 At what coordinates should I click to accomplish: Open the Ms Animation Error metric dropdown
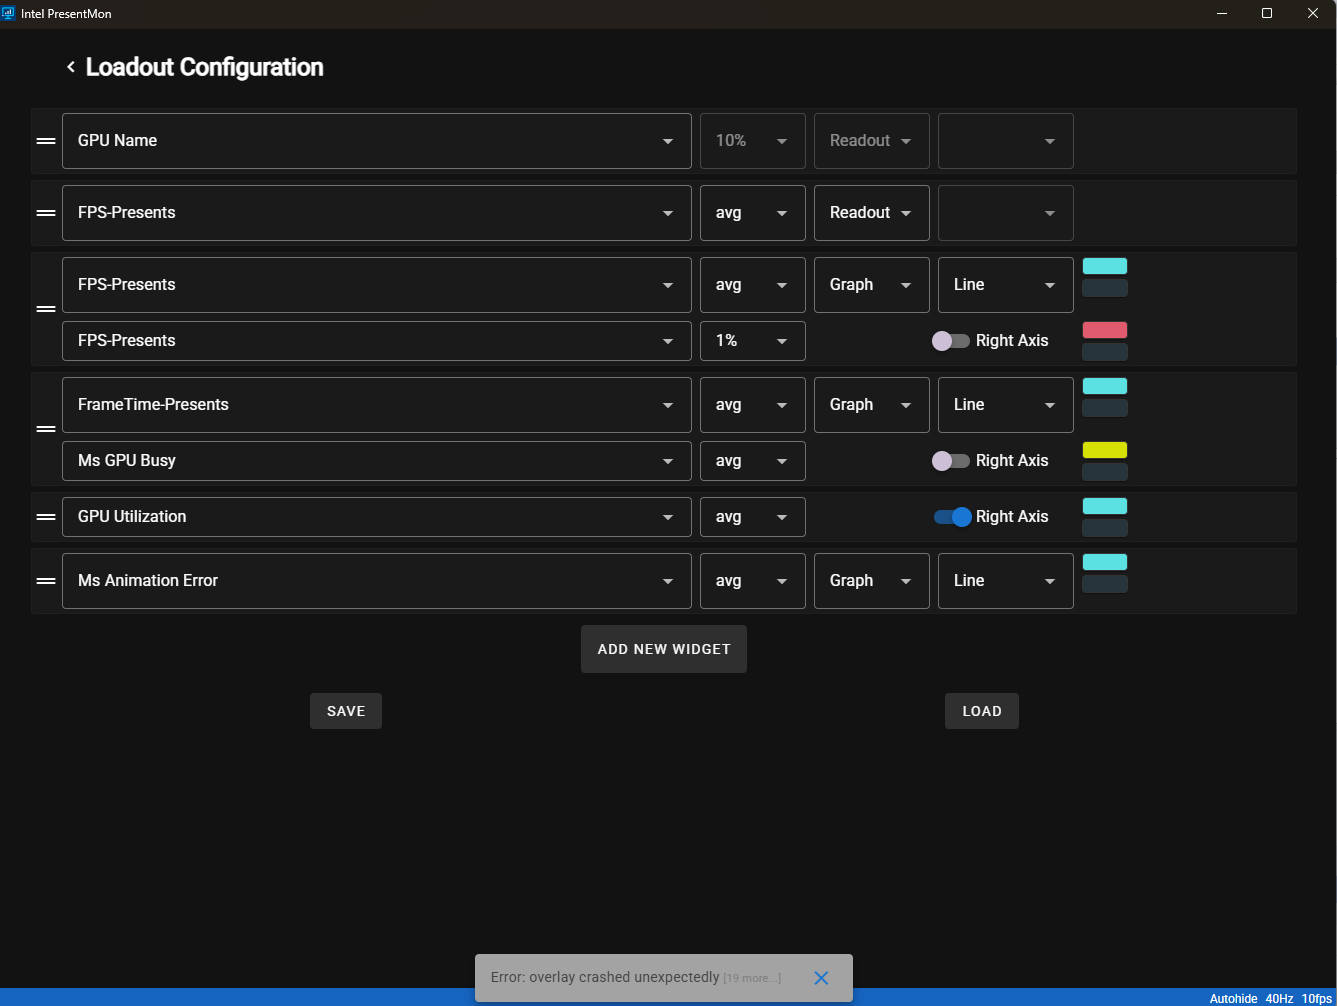coord(377,581)
